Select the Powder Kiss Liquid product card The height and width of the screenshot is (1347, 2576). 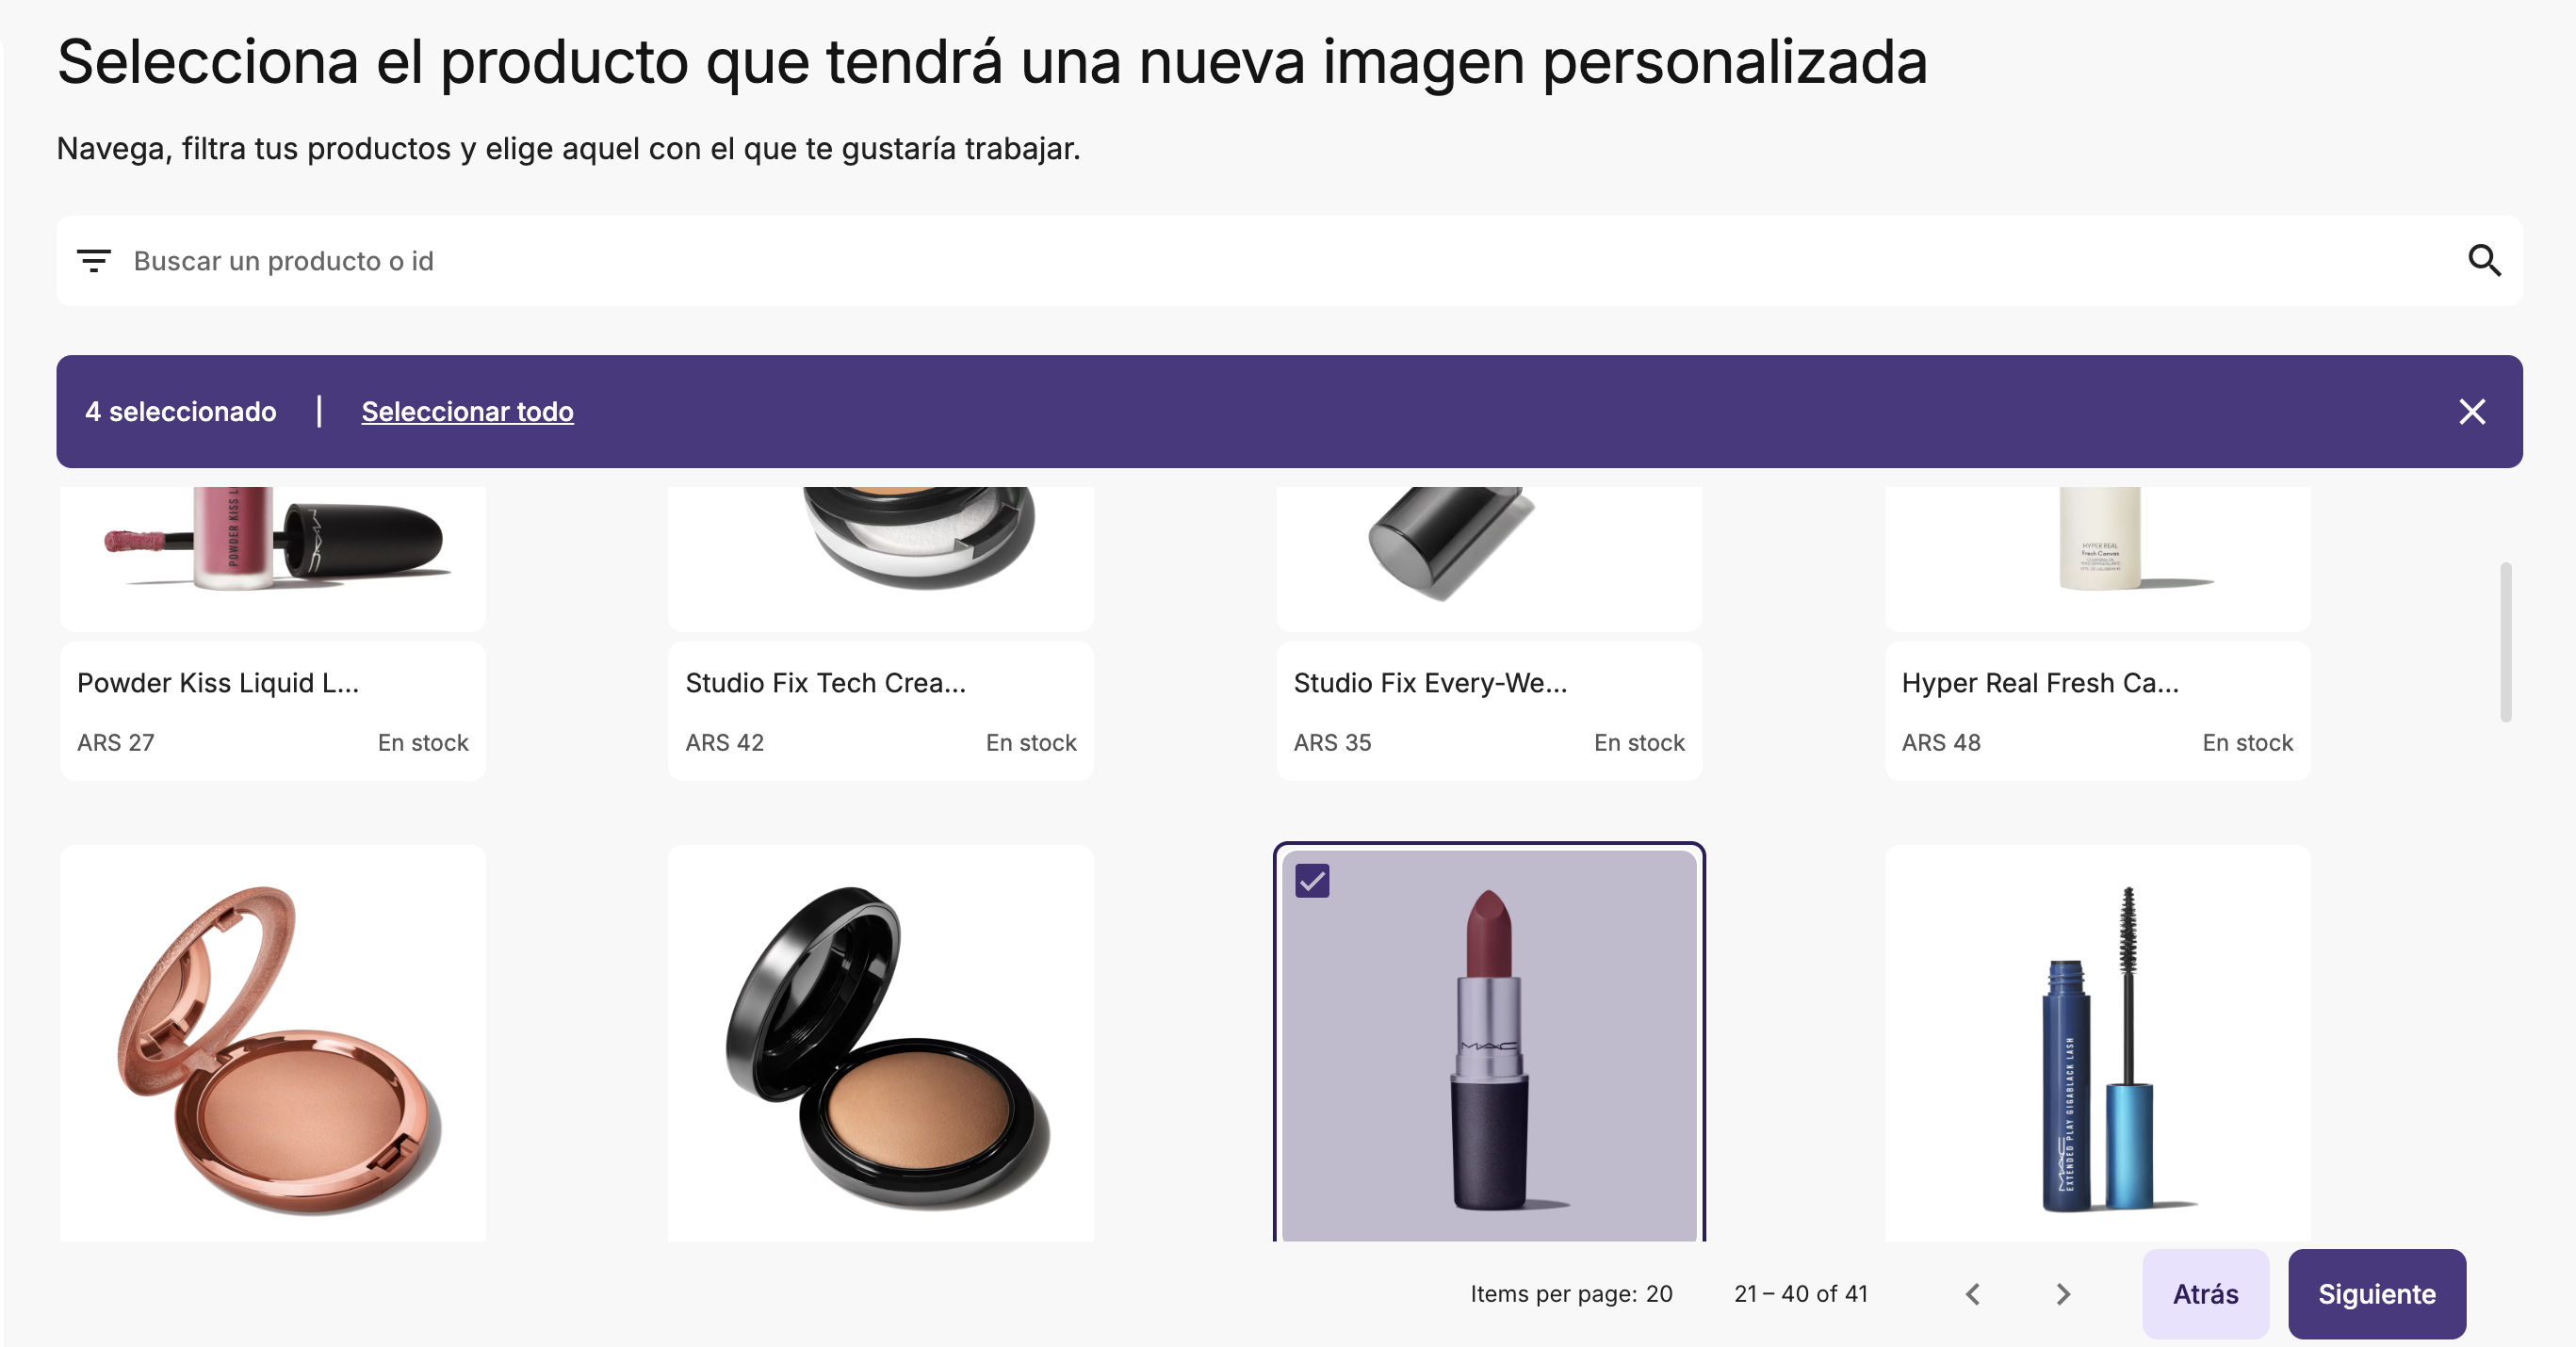pyautogui.click(x=273, y=634)
